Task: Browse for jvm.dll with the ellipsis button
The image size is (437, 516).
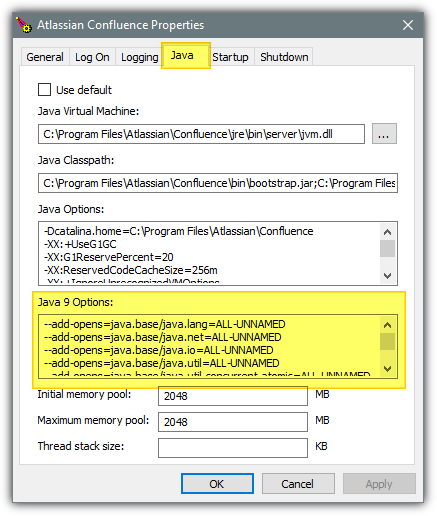Action: coord(384,134)
